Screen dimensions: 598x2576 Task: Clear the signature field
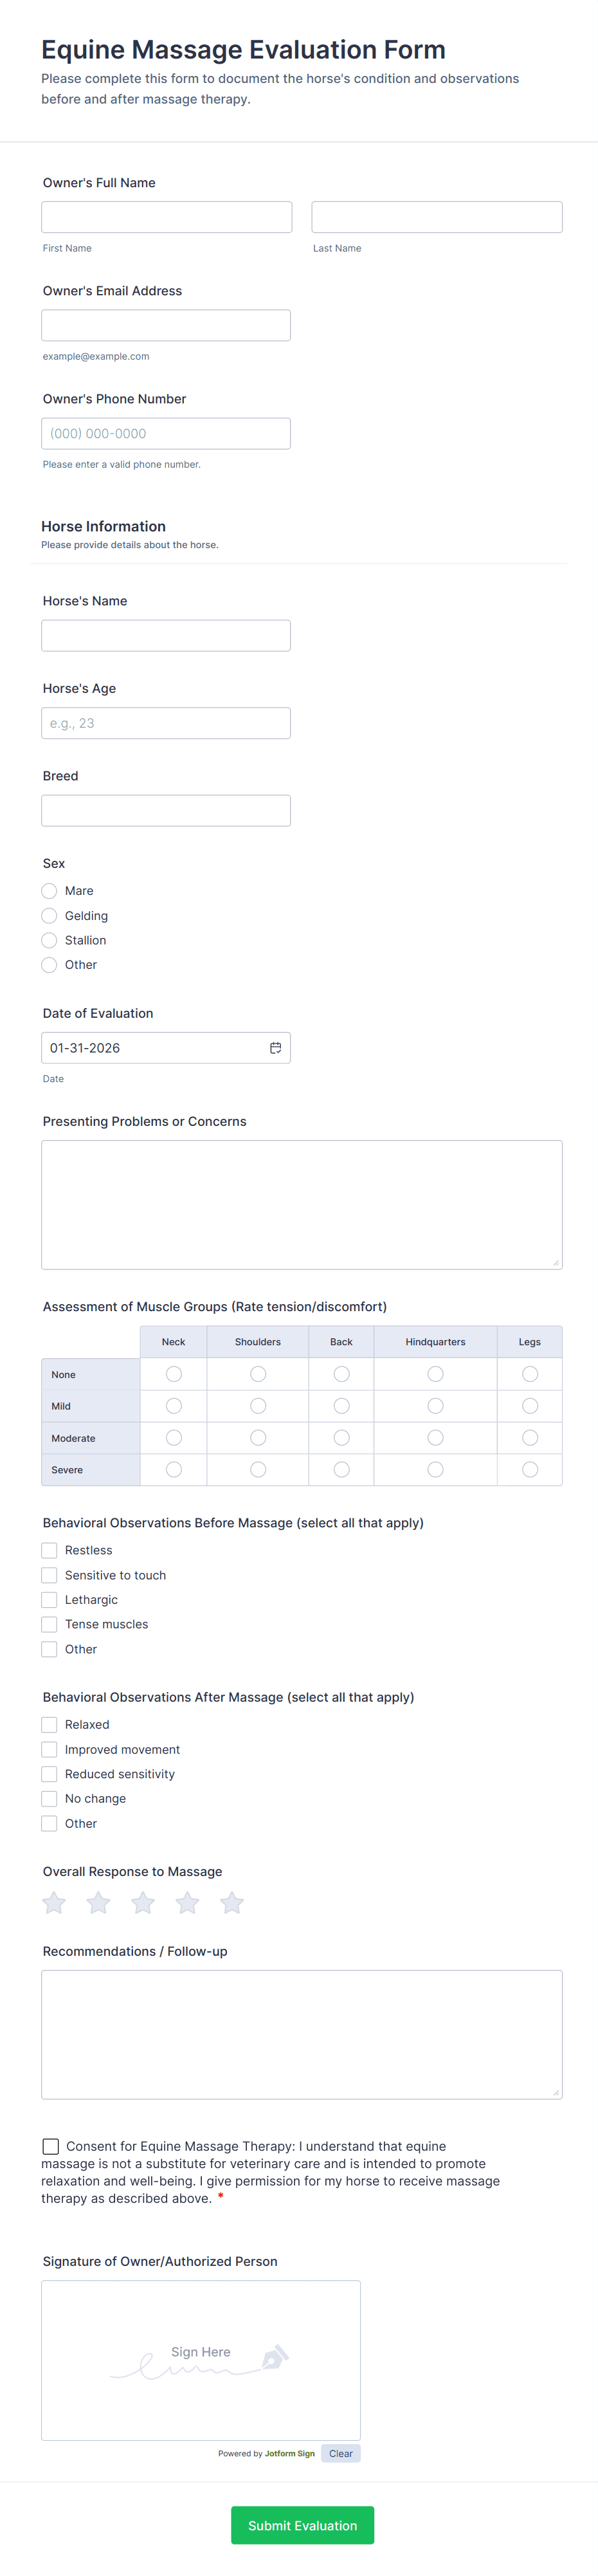coord(340,2453)
